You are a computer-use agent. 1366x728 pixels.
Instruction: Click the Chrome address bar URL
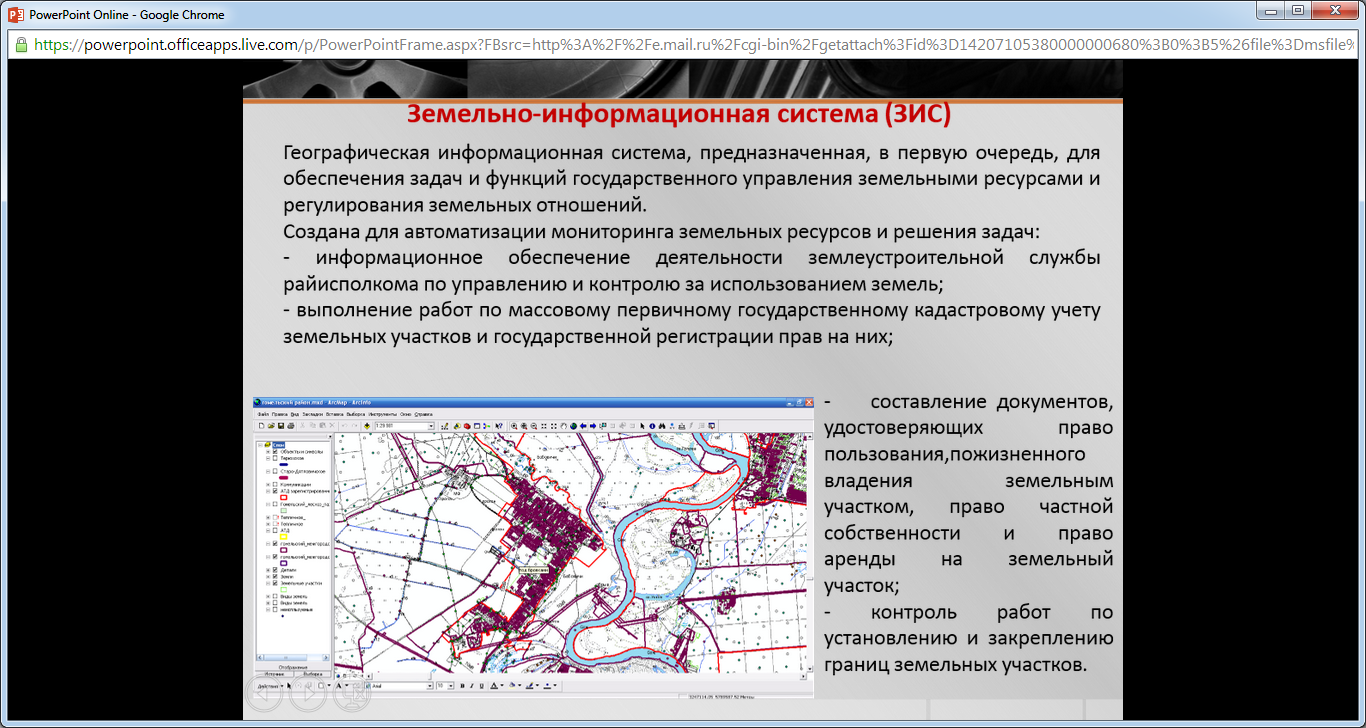tap(695, 45)
